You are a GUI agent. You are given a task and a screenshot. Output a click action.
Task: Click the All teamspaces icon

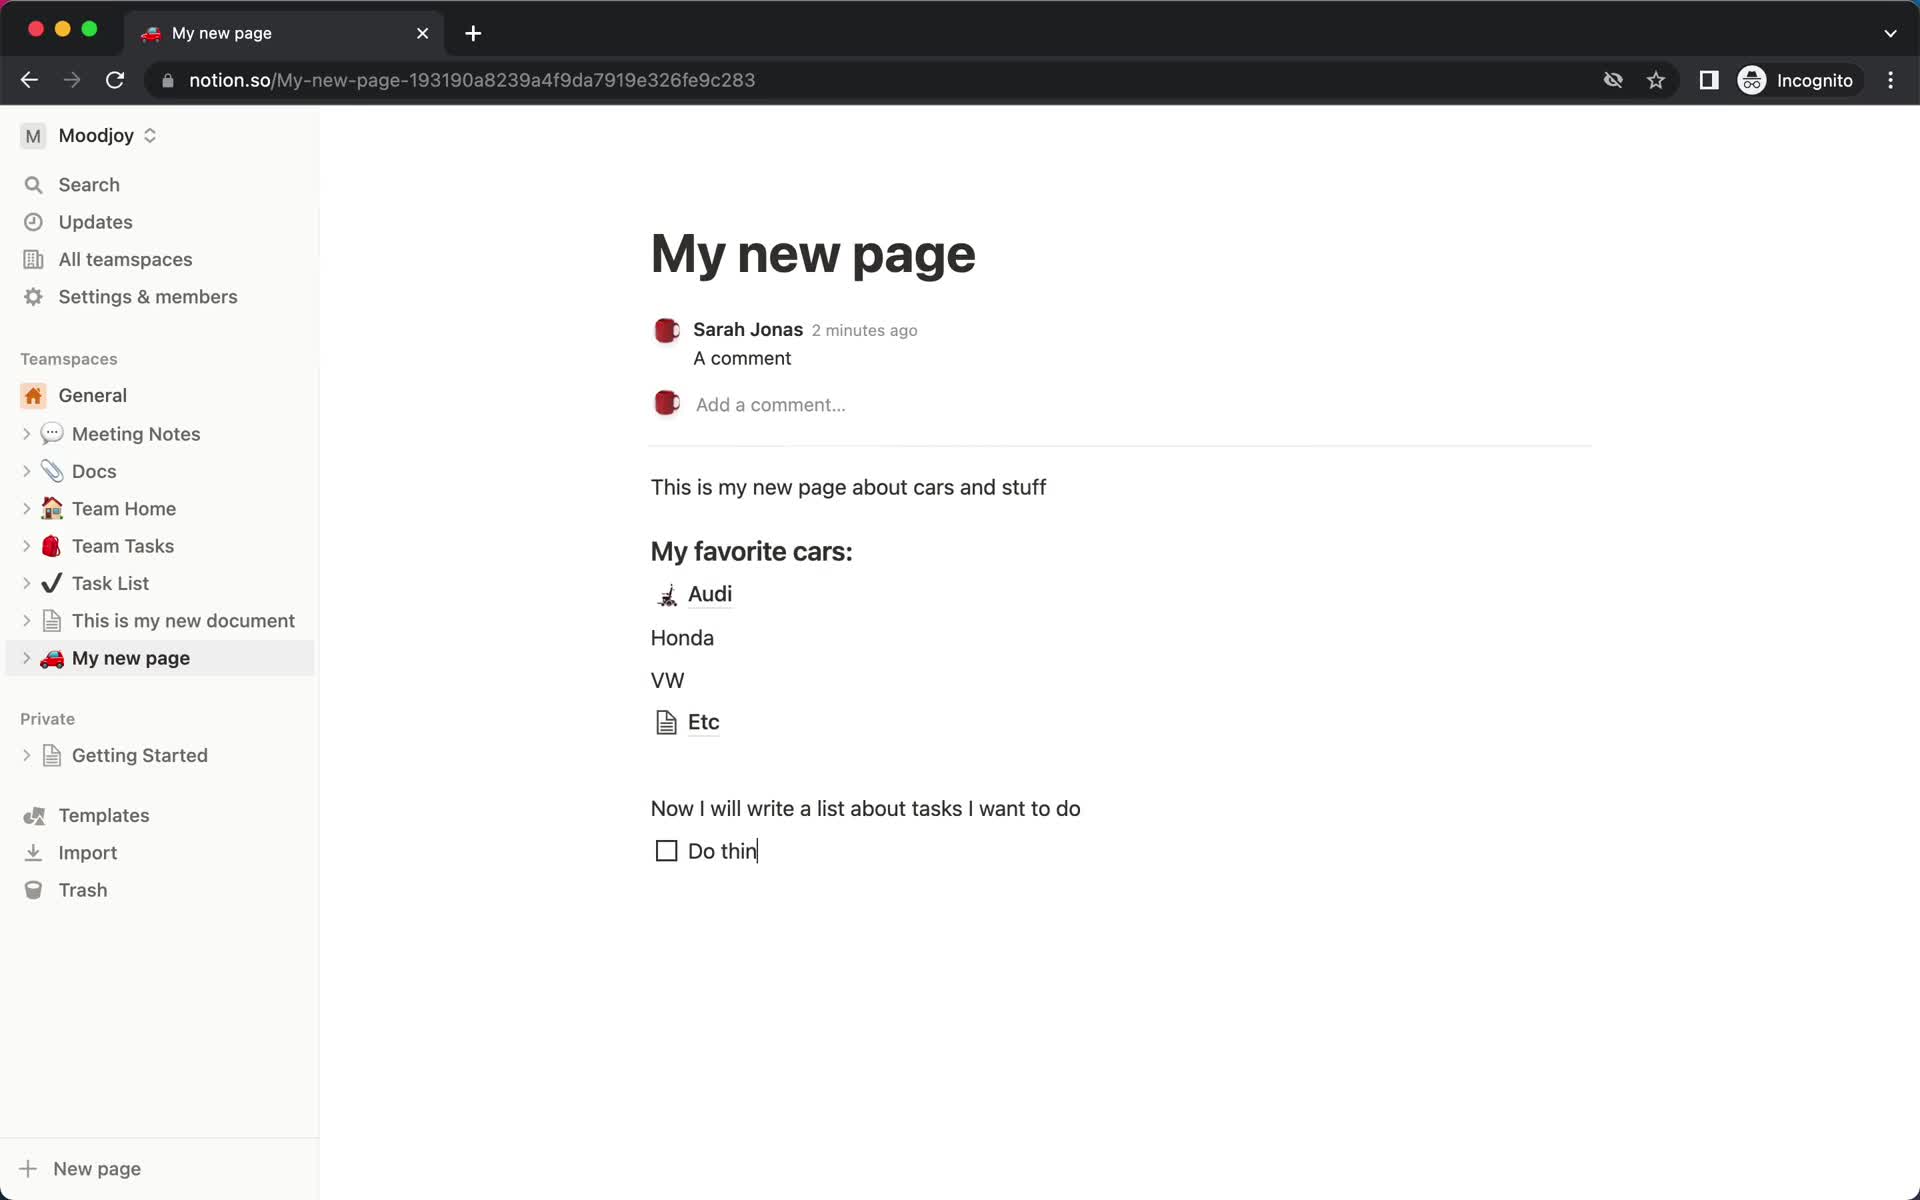point(32,259)
